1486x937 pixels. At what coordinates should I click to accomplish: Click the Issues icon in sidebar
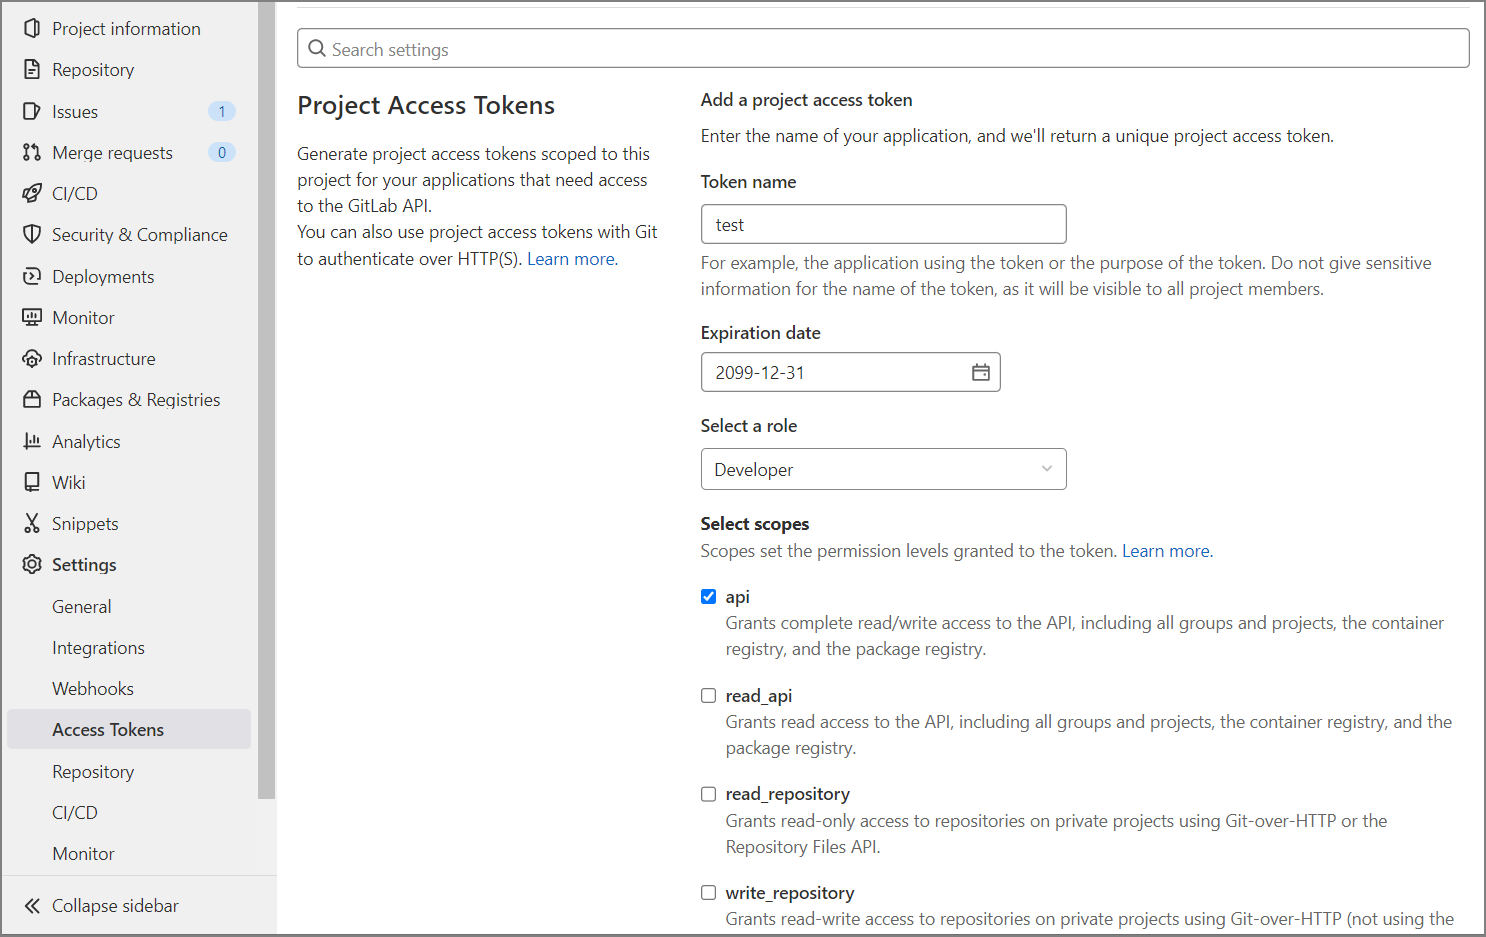tap(32, 111)
